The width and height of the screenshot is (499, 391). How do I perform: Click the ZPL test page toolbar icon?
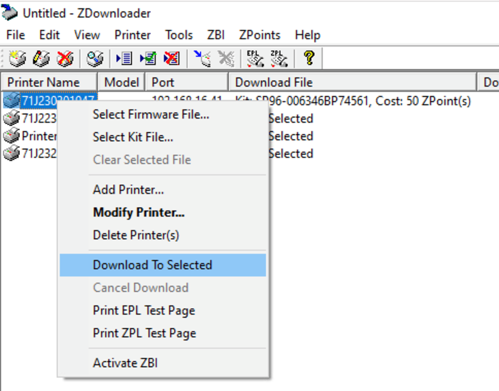(x=279, y=59)
